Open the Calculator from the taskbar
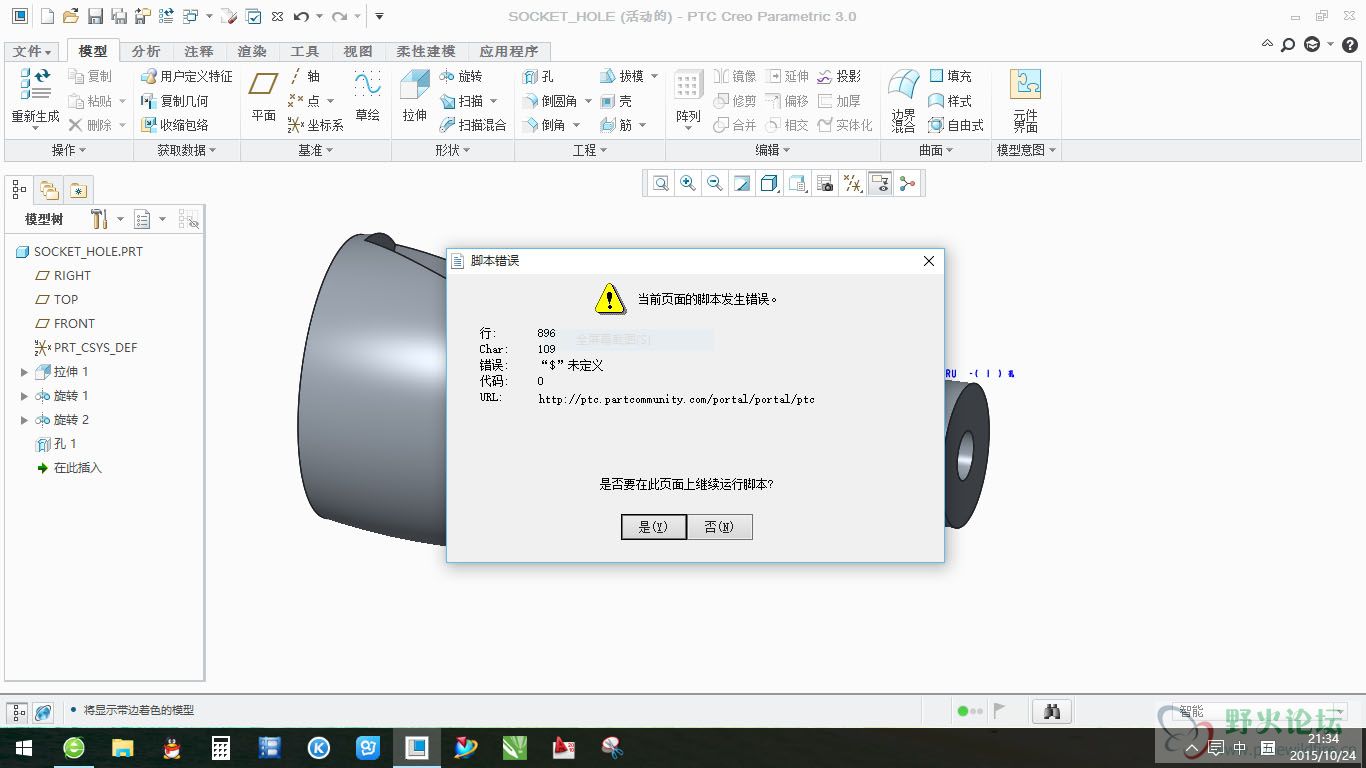1366x768 pixels. point(220,748)
